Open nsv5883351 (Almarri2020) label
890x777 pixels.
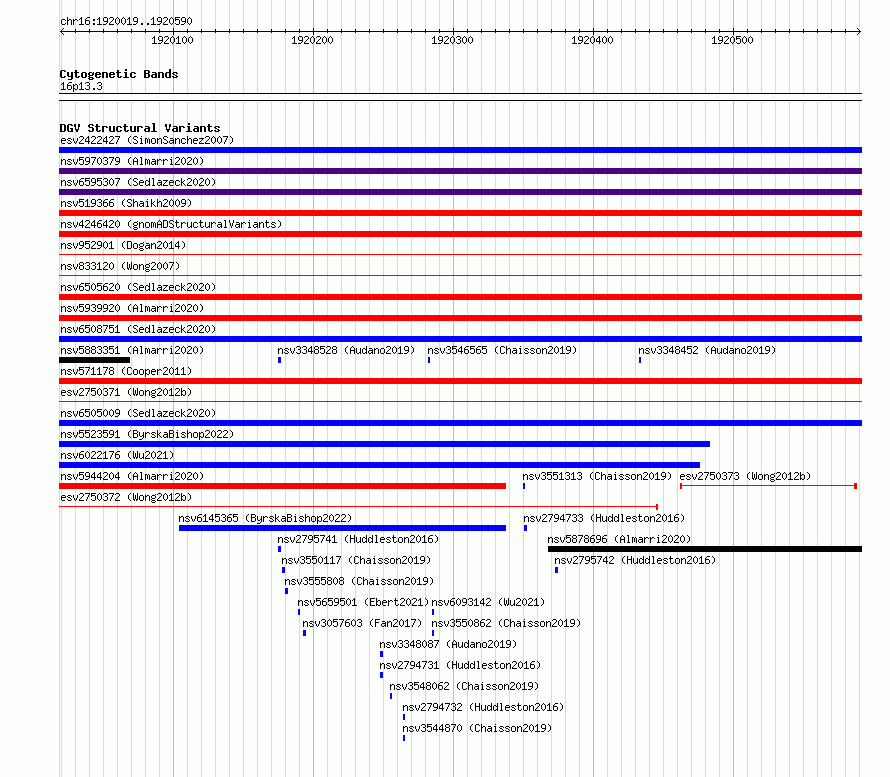click(132, 350)
